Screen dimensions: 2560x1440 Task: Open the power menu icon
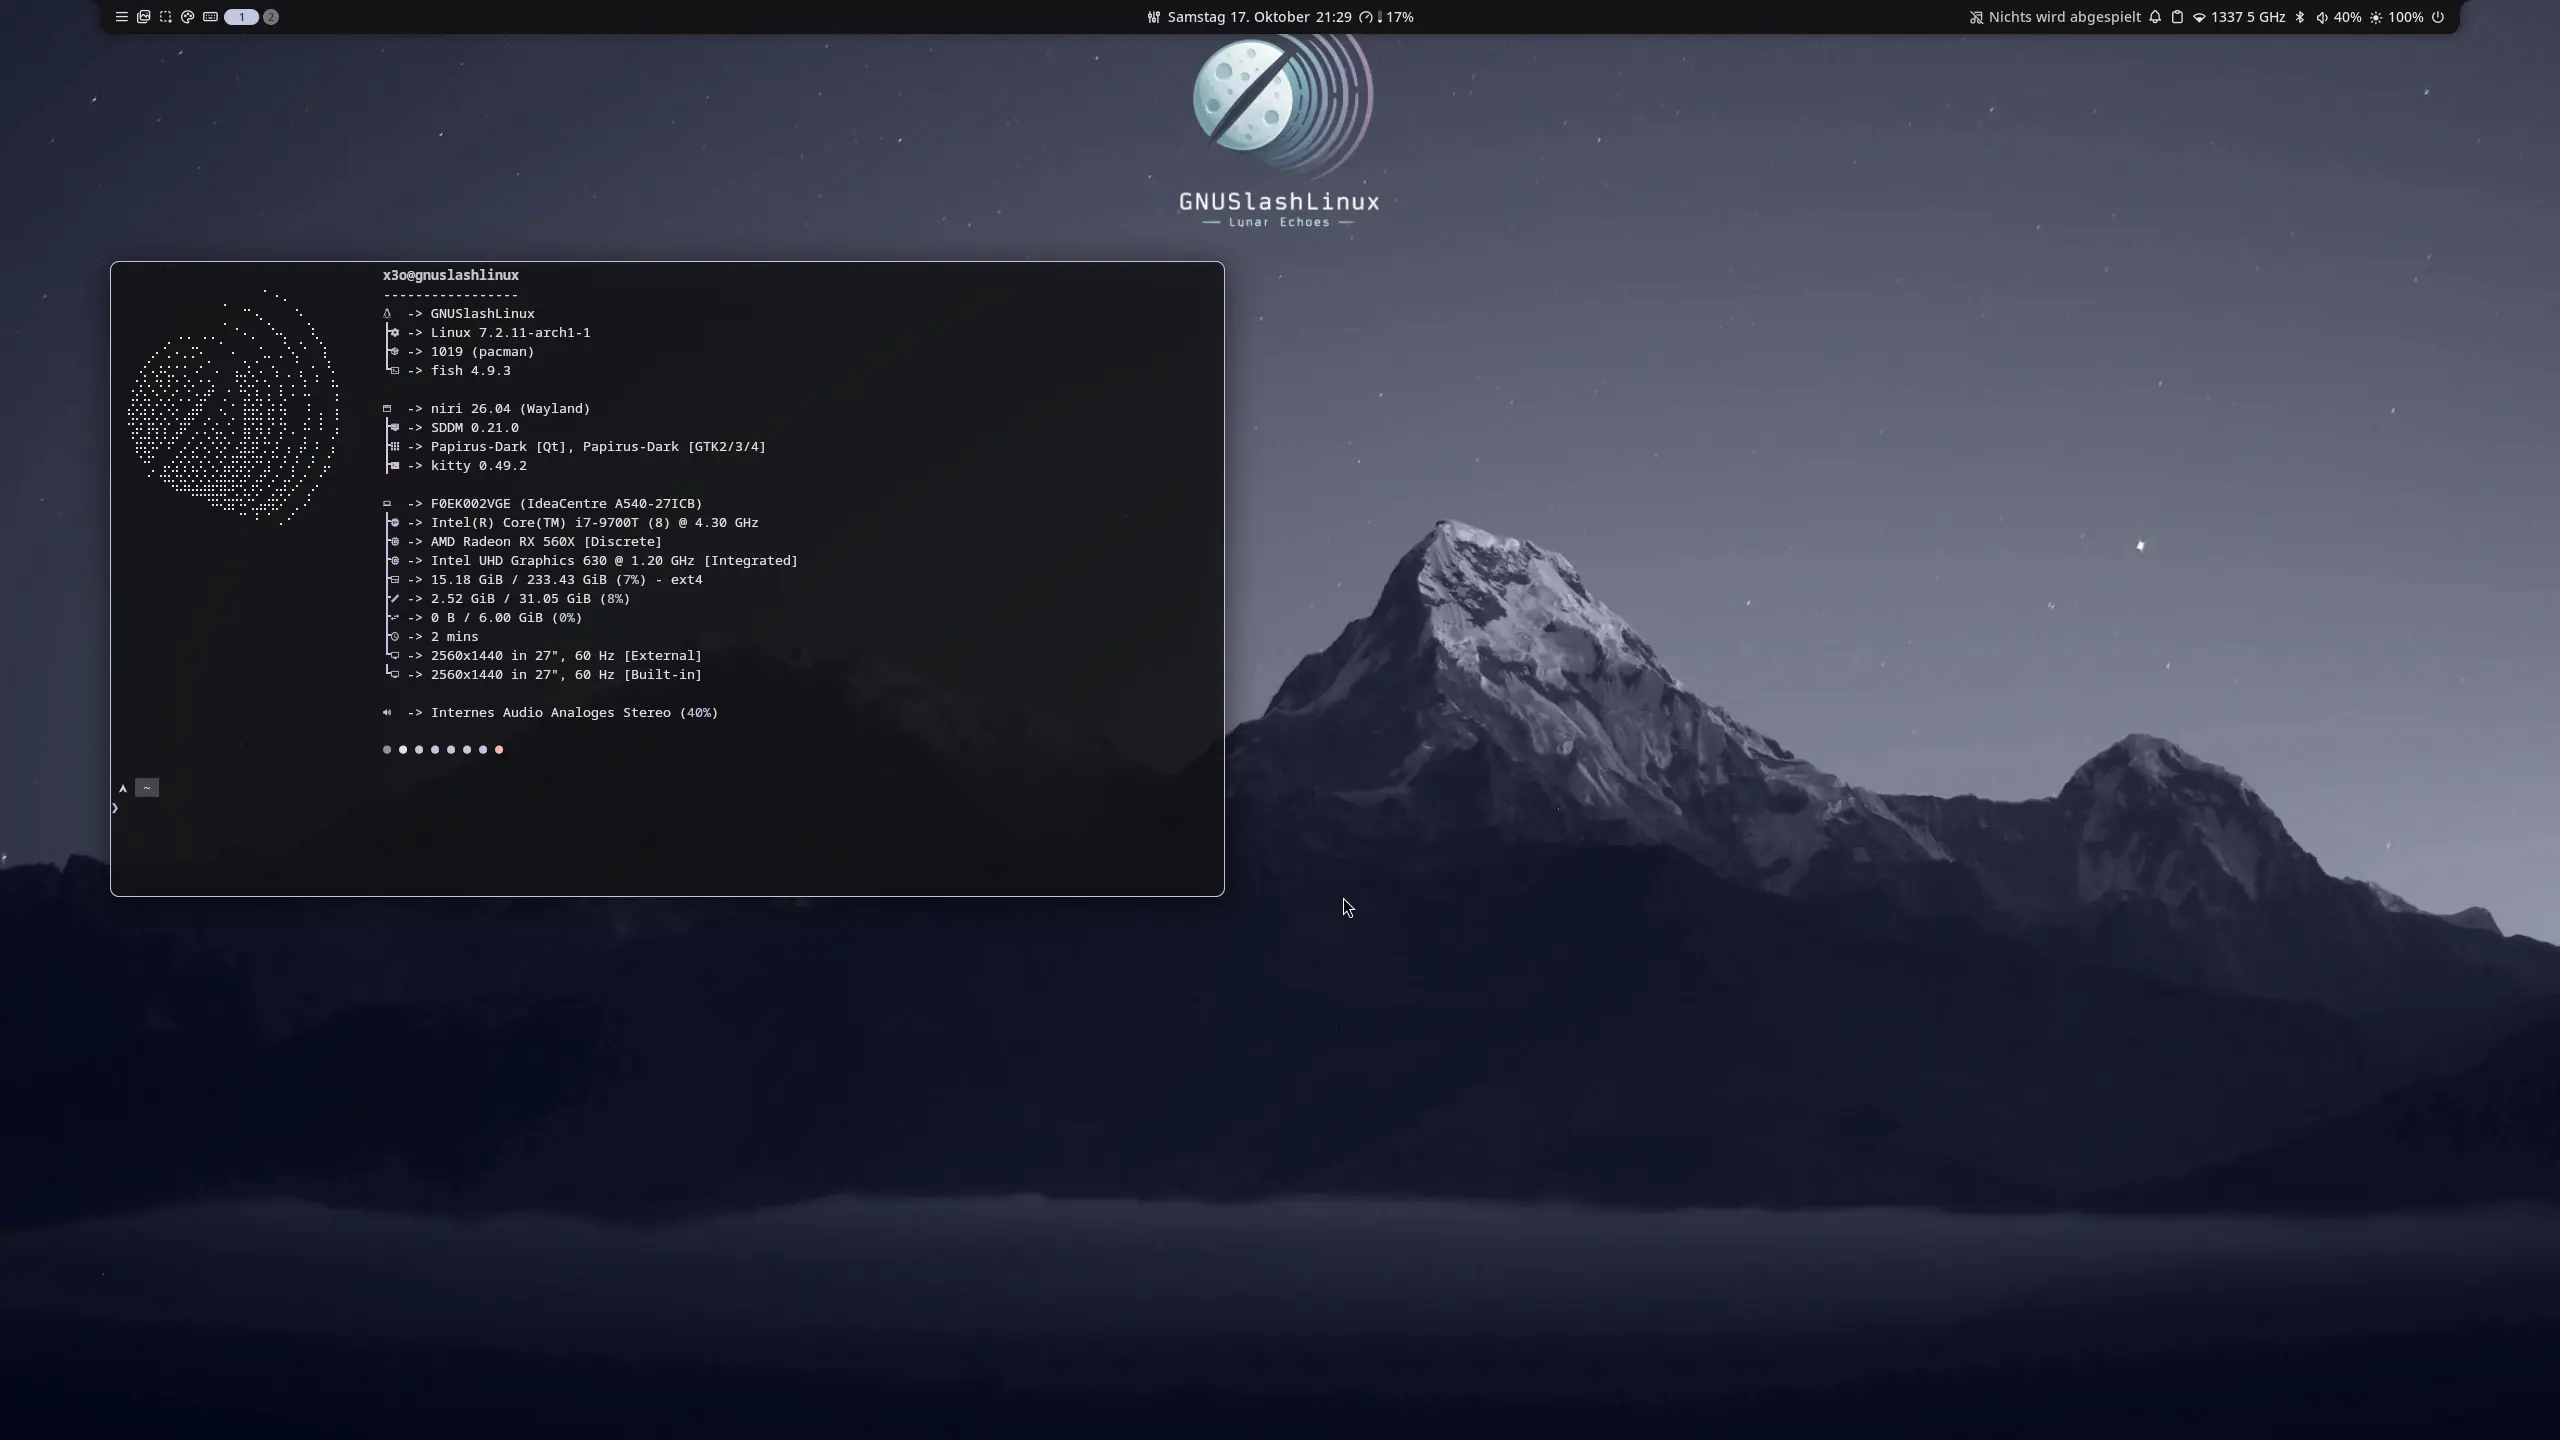(2438, 17)
